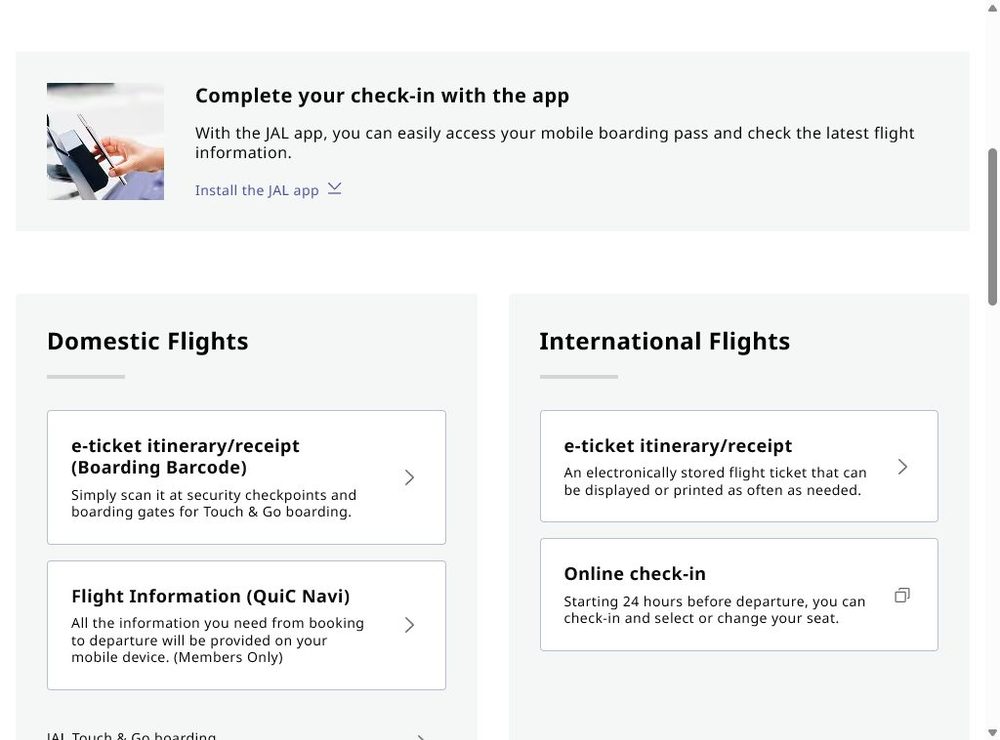The image size is (1000, 740).
Task: Click the 'International Flights' heading
Action: (x=665, y=341)
